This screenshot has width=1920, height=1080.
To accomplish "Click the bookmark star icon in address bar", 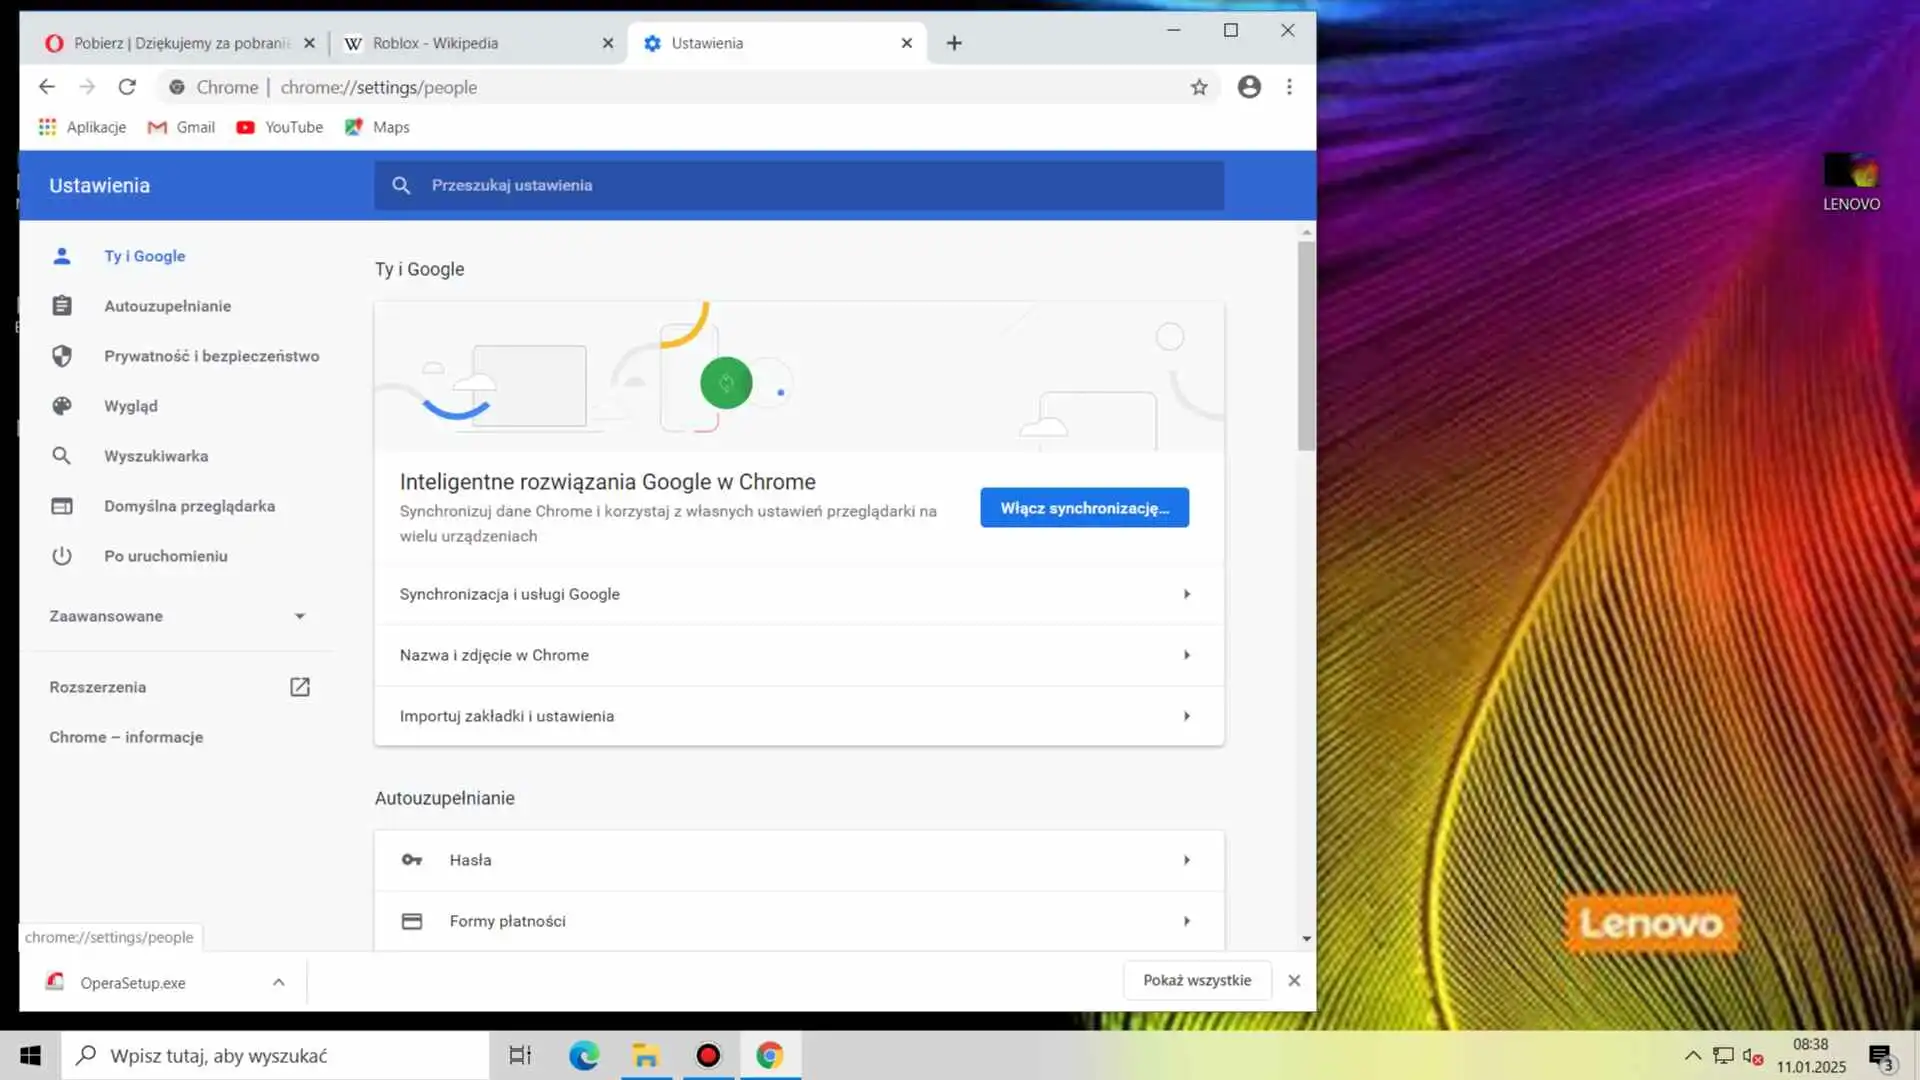I will pyautogui.click(x=1199, y=87).
